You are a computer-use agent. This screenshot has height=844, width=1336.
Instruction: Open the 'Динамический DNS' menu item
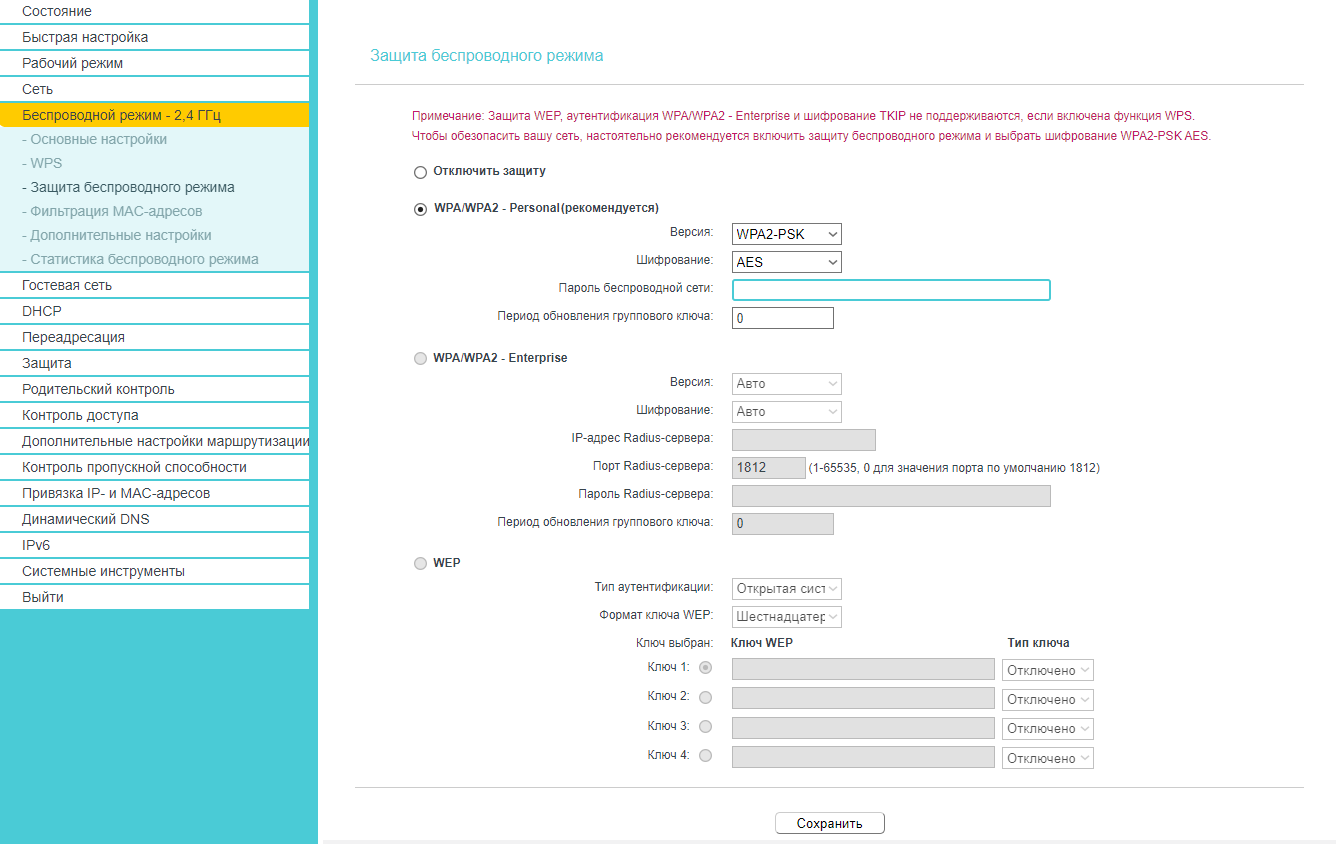pyautogui.click(x=154, y=519)
